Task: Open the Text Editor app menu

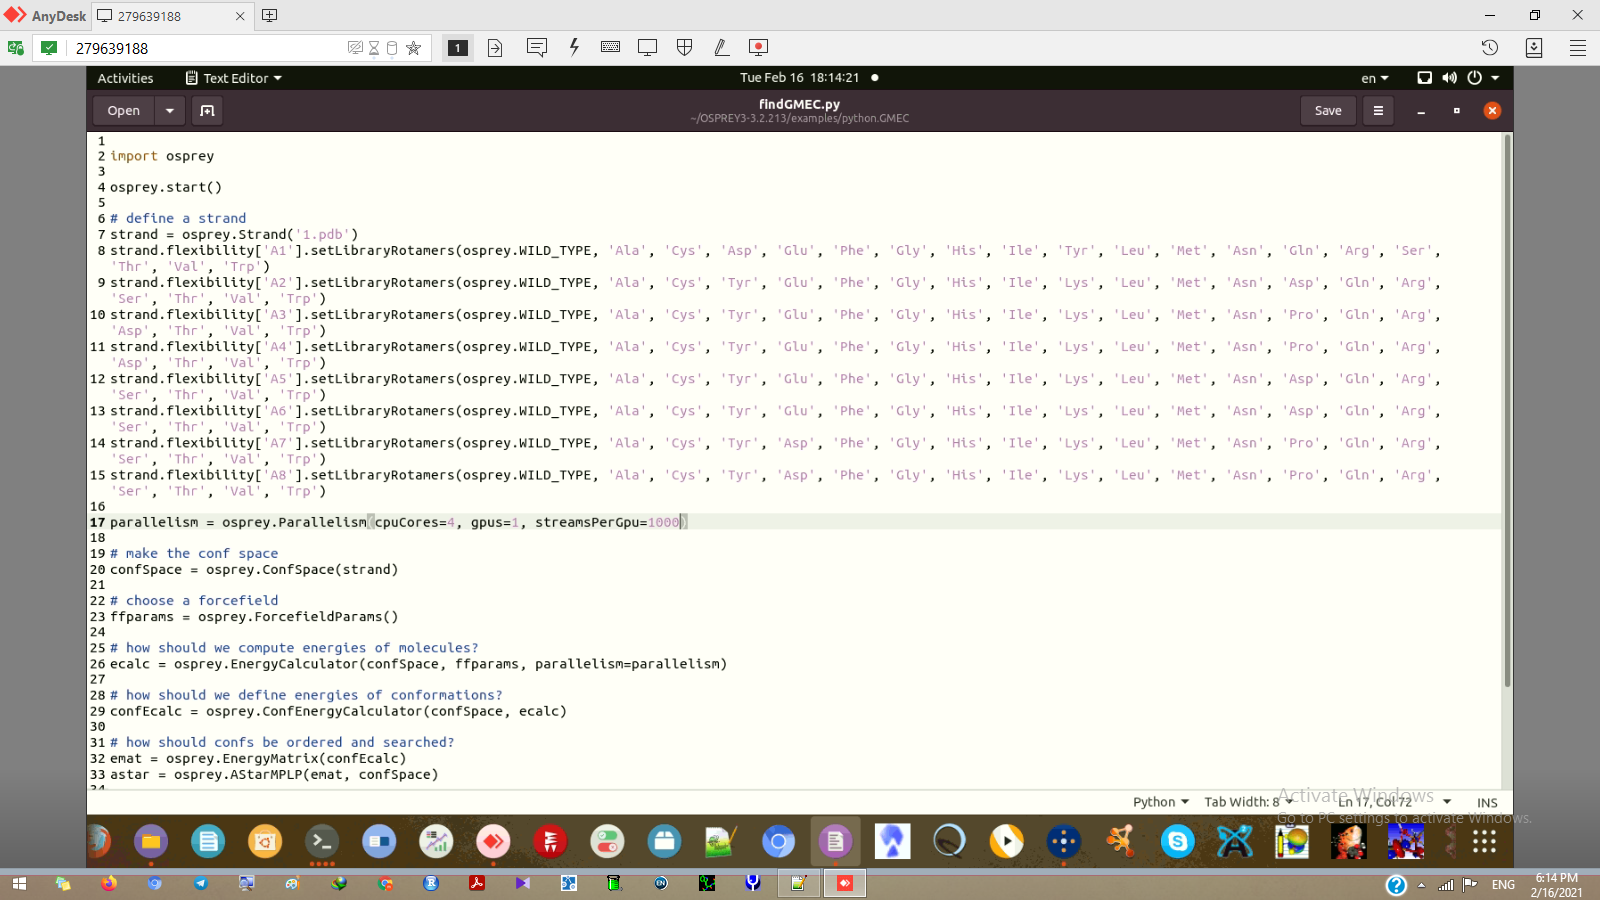Action: [x=234, y=78]
